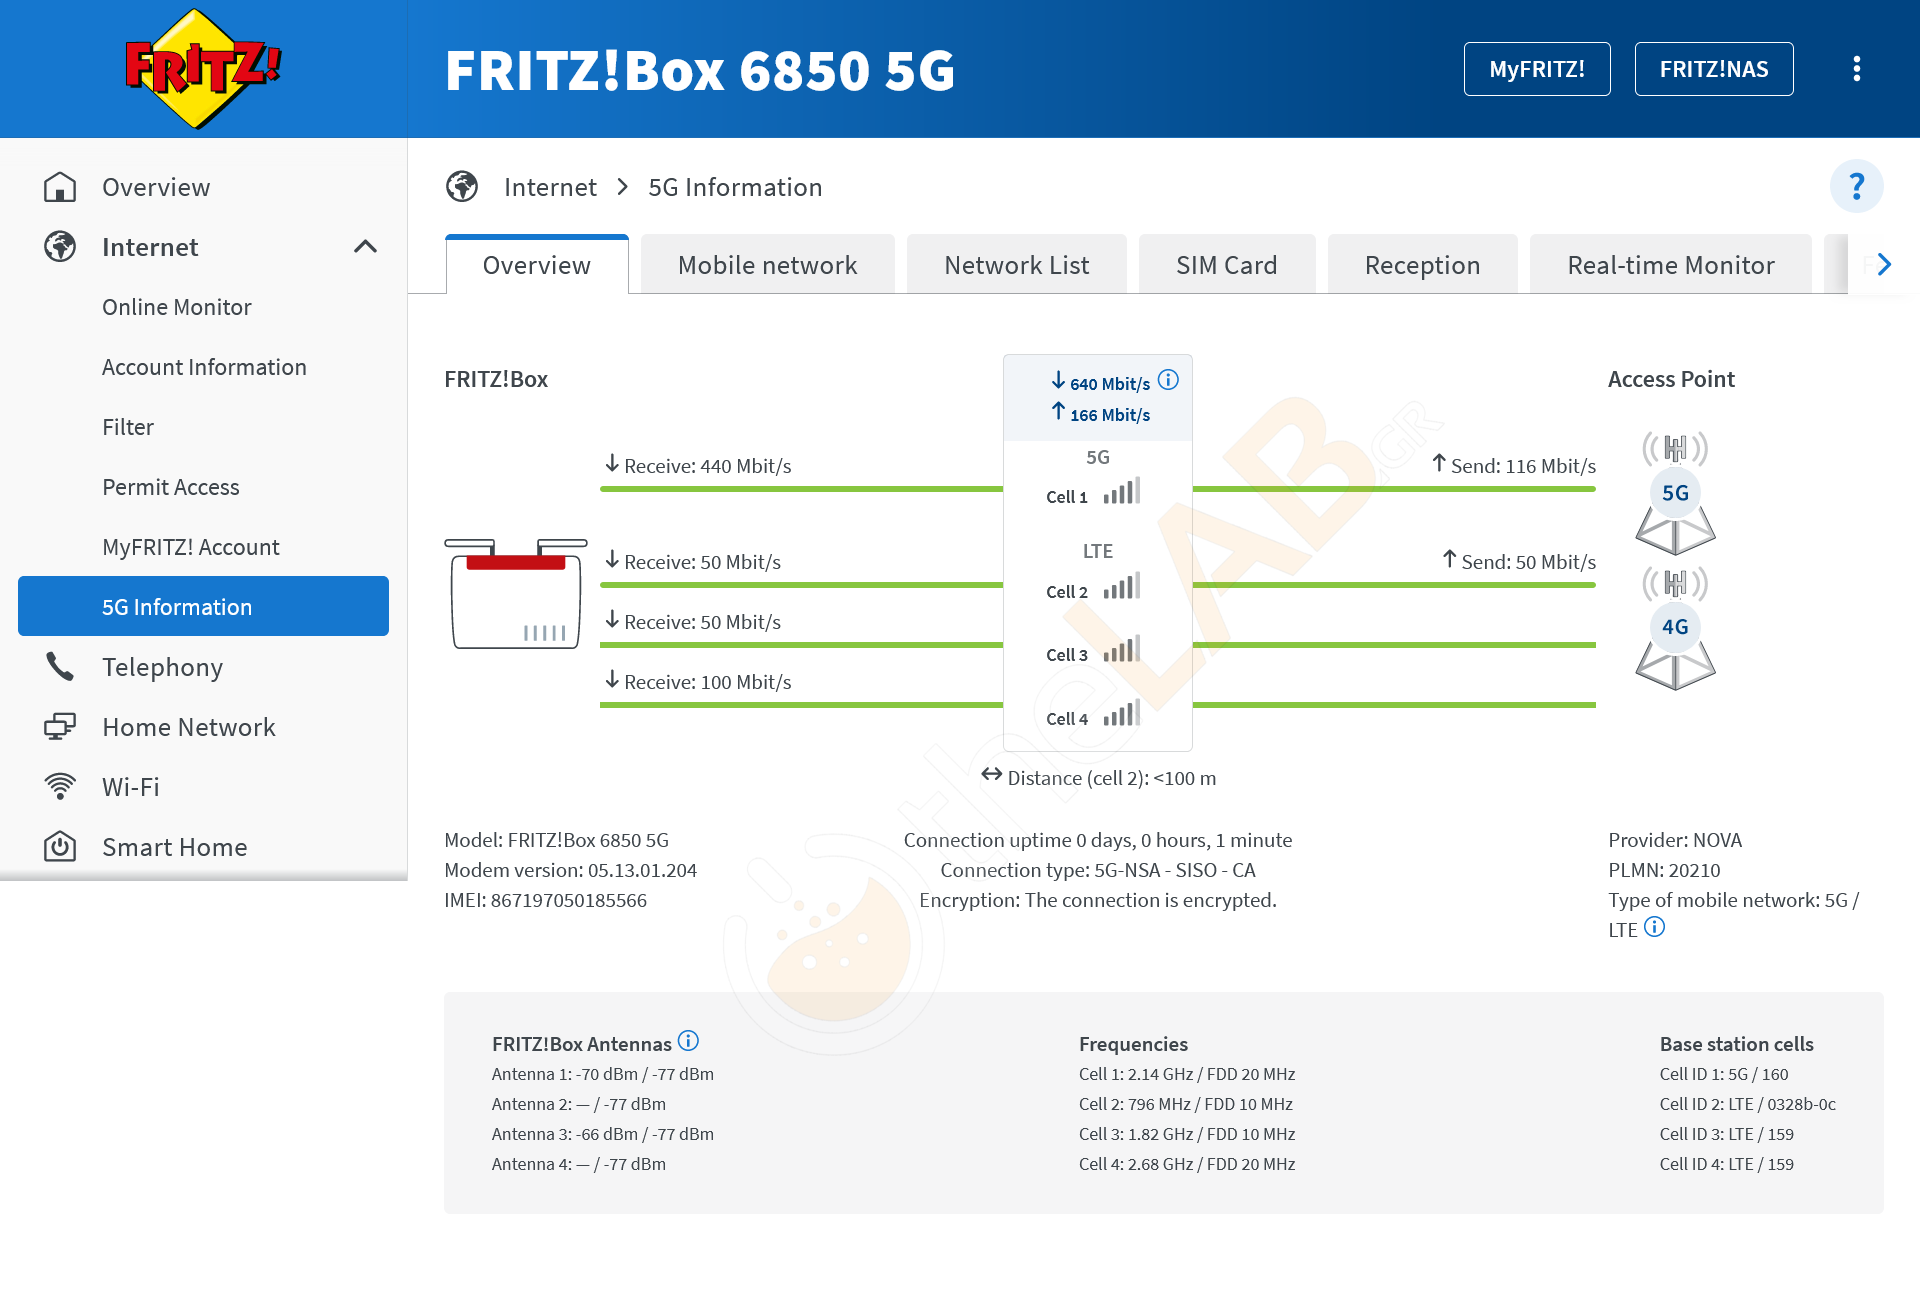Collapse the Internet menu chevron
The image size is (1920, 1309).
coord(365,247)
